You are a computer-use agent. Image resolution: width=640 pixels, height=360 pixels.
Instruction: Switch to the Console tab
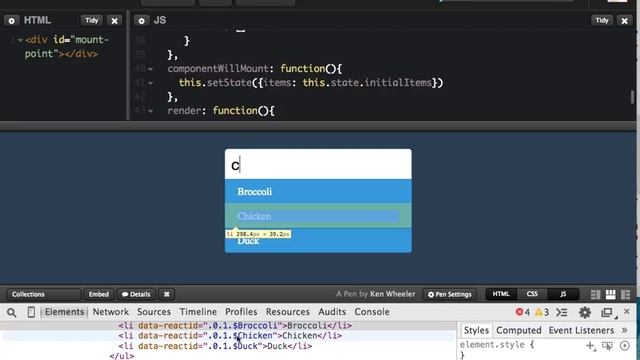pos(372,312)
